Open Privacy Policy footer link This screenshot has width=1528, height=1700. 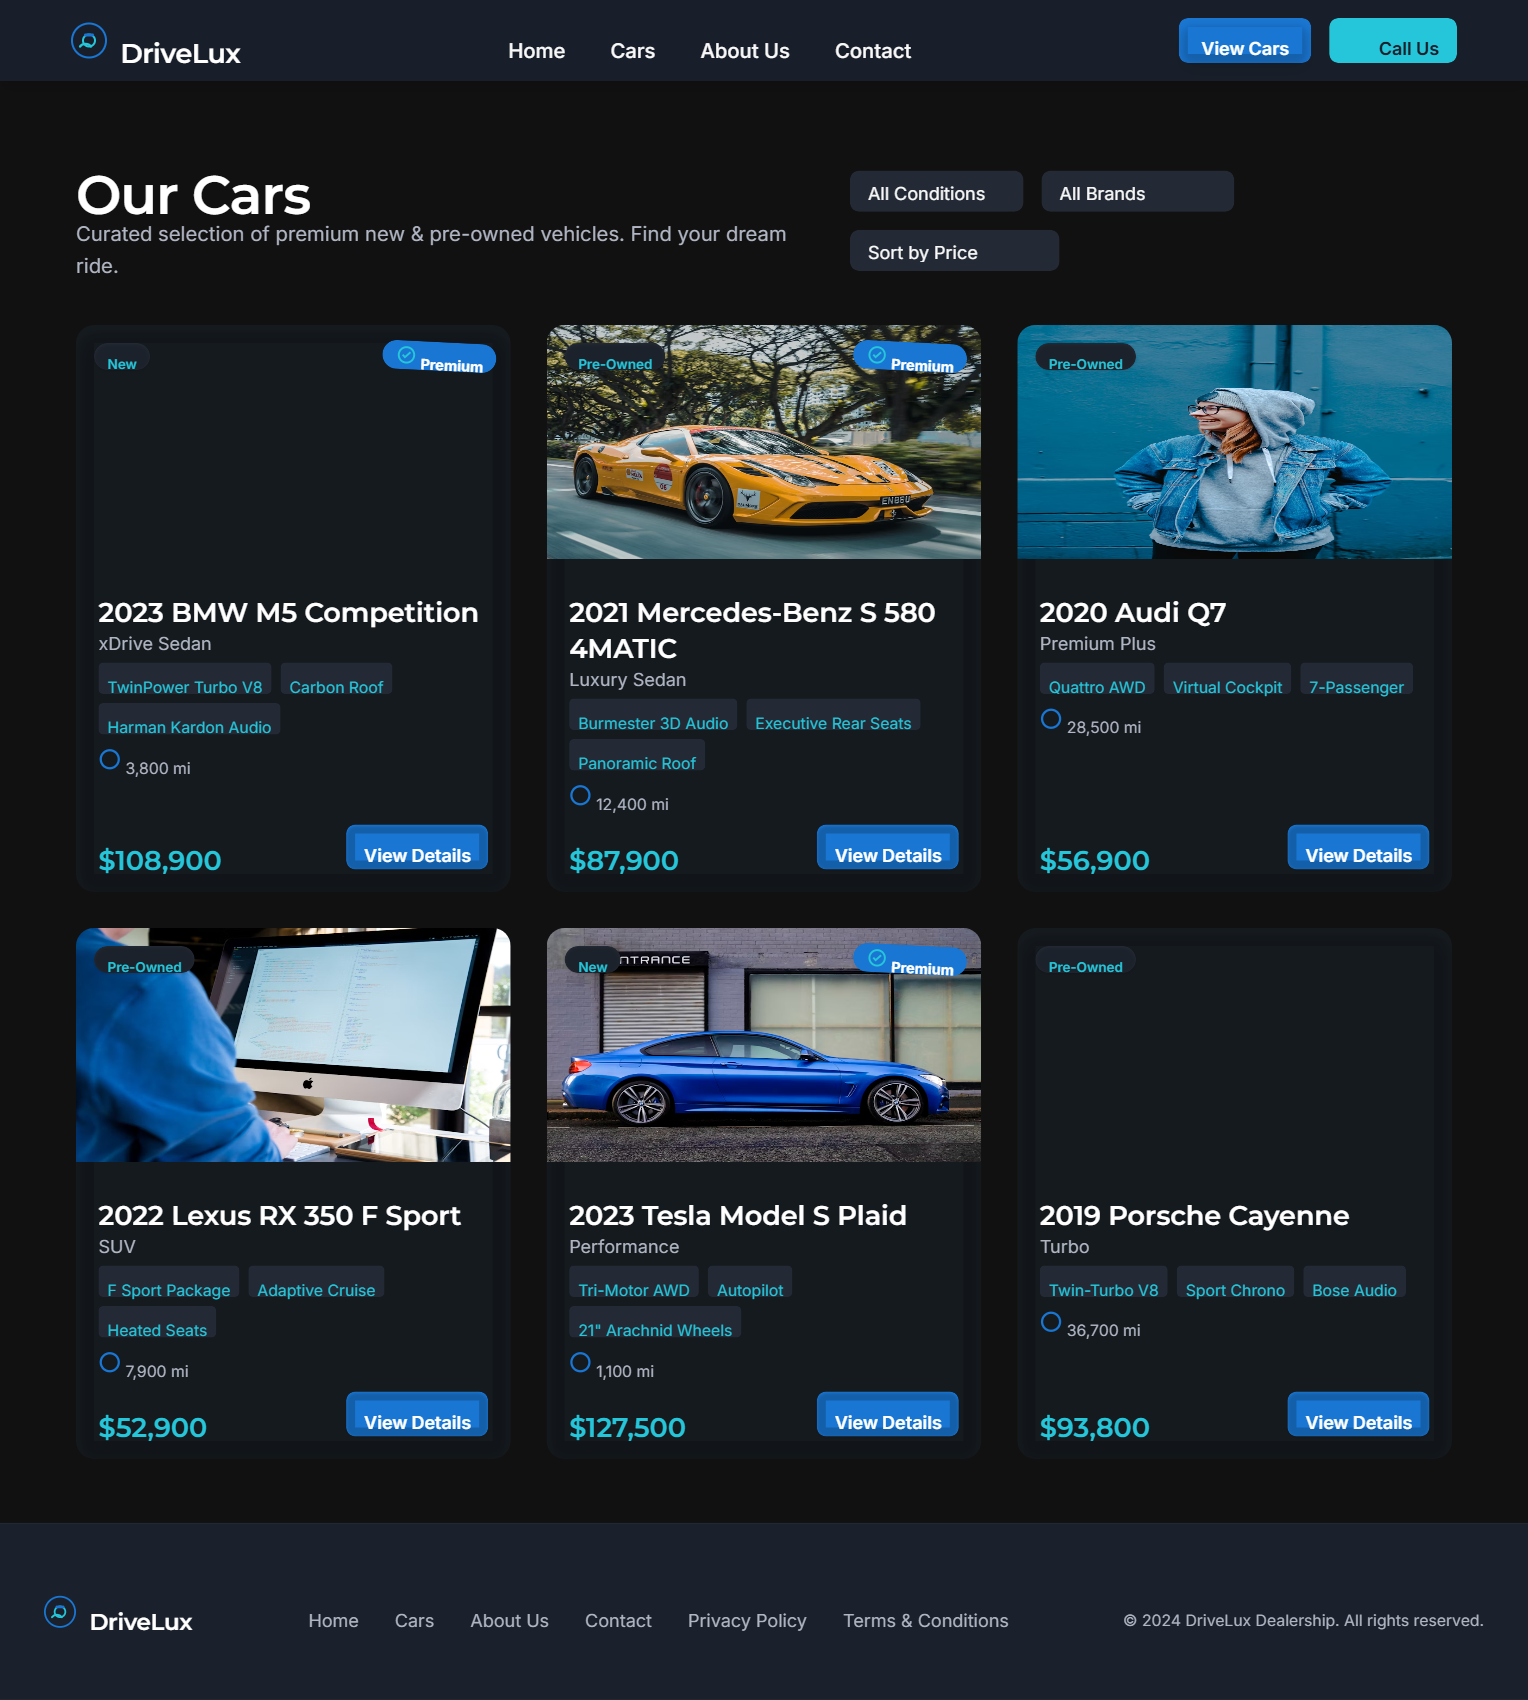coord(747,1621)
